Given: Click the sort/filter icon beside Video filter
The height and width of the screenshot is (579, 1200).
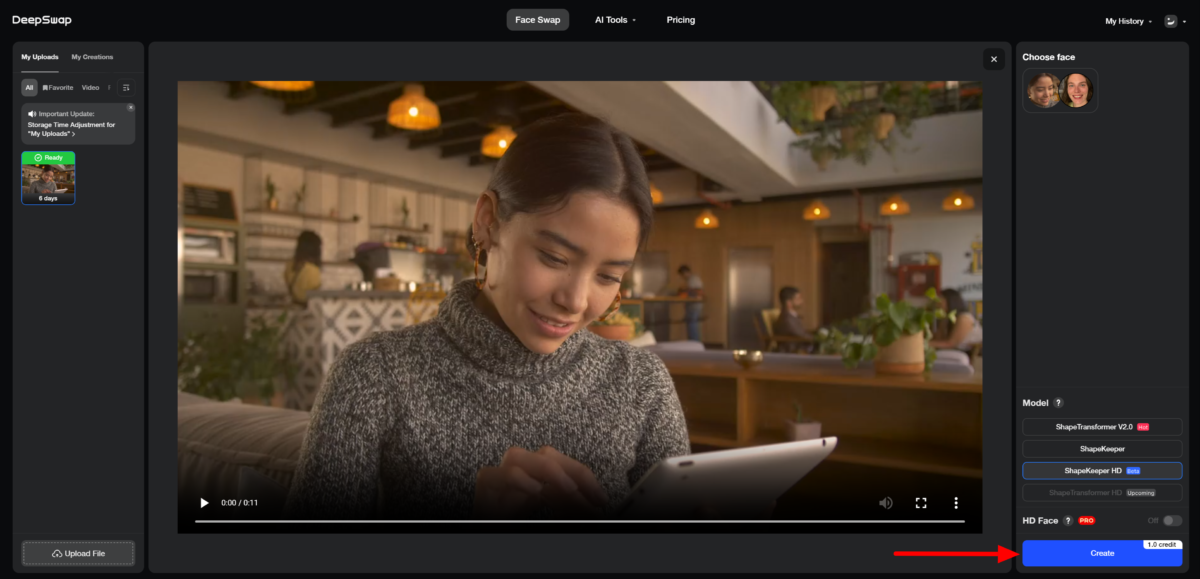Looking at the screenshot, I should (126, 87).
